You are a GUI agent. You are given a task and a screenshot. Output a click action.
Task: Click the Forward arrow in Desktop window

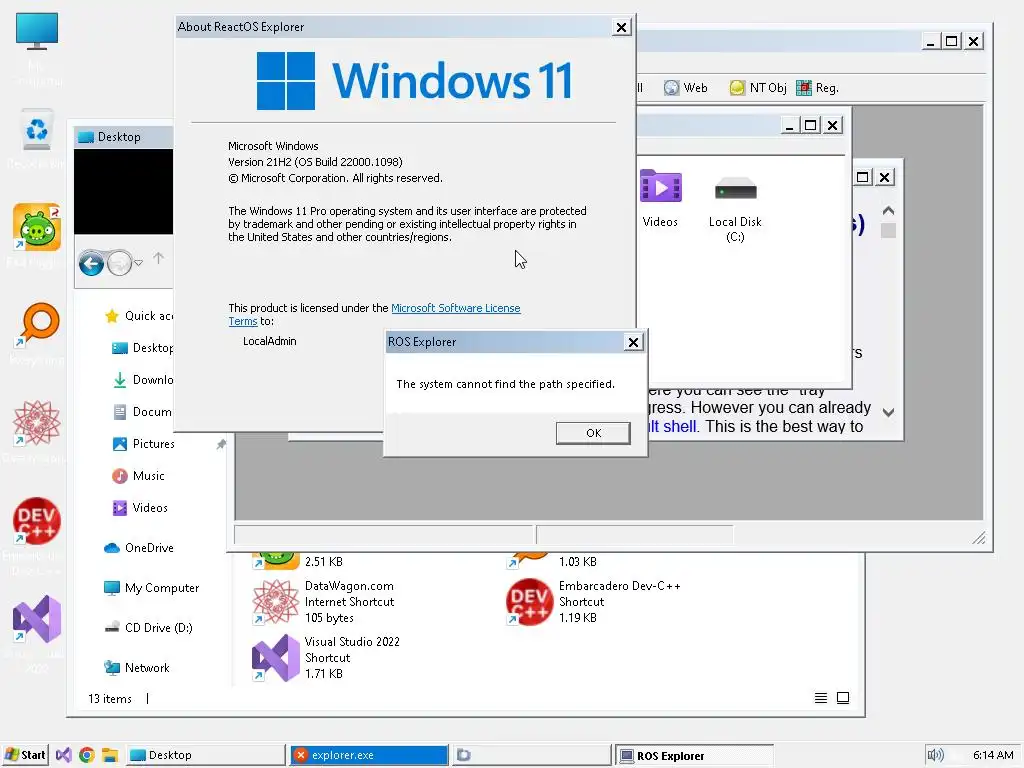(119, 264)
